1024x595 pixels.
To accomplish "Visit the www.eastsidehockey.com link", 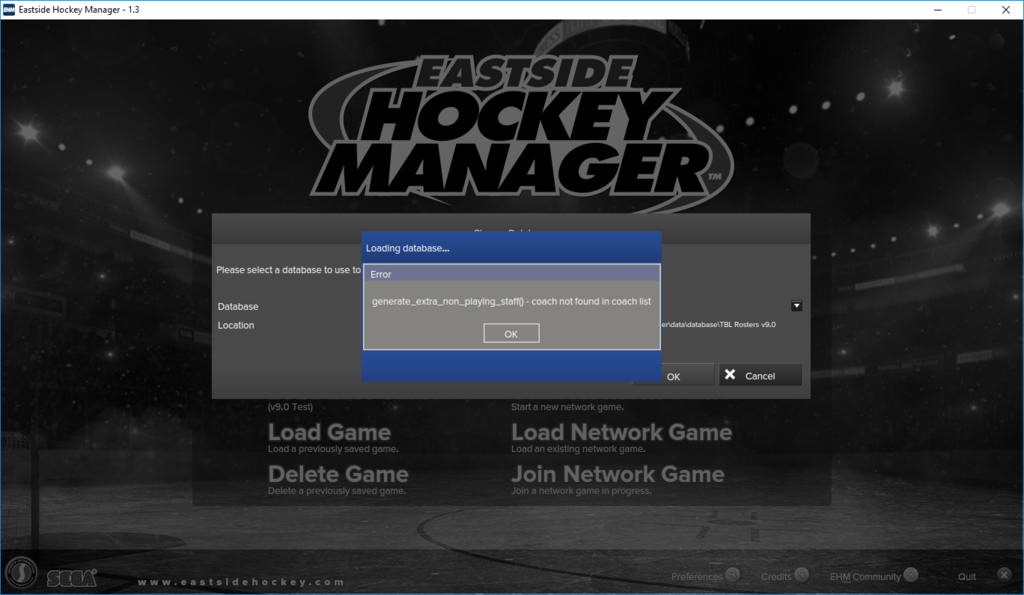I will (241, 582).
